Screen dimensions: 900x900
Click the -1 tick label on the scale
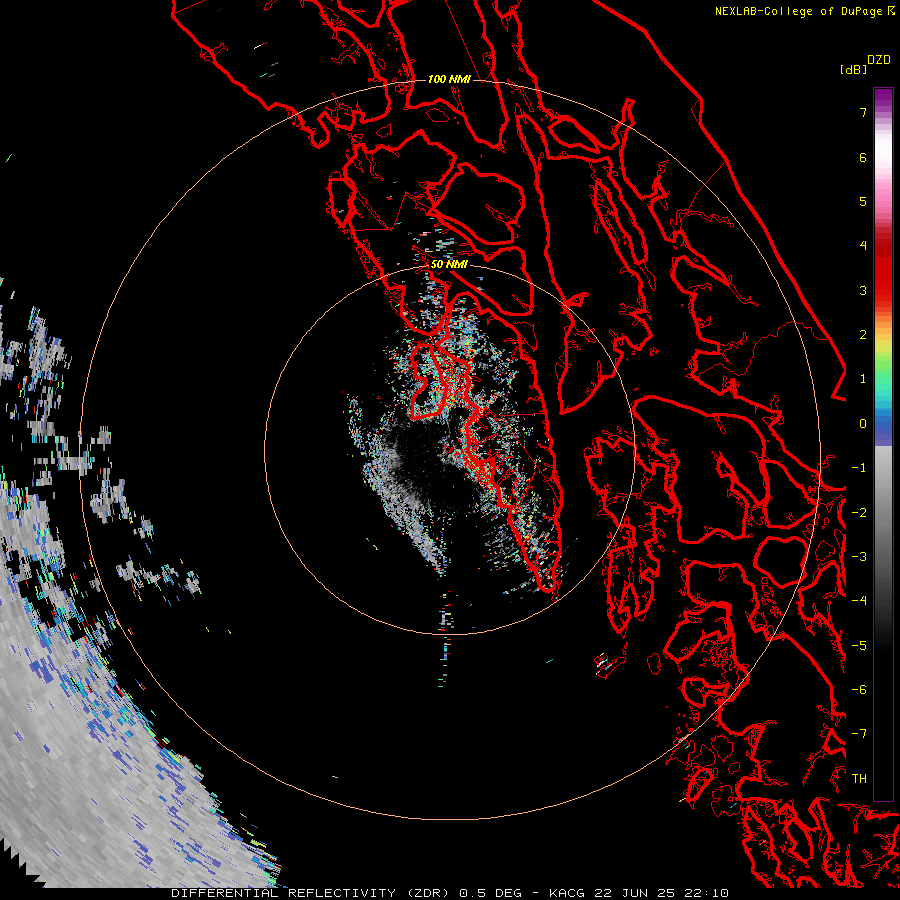click(x=859, y=468)
